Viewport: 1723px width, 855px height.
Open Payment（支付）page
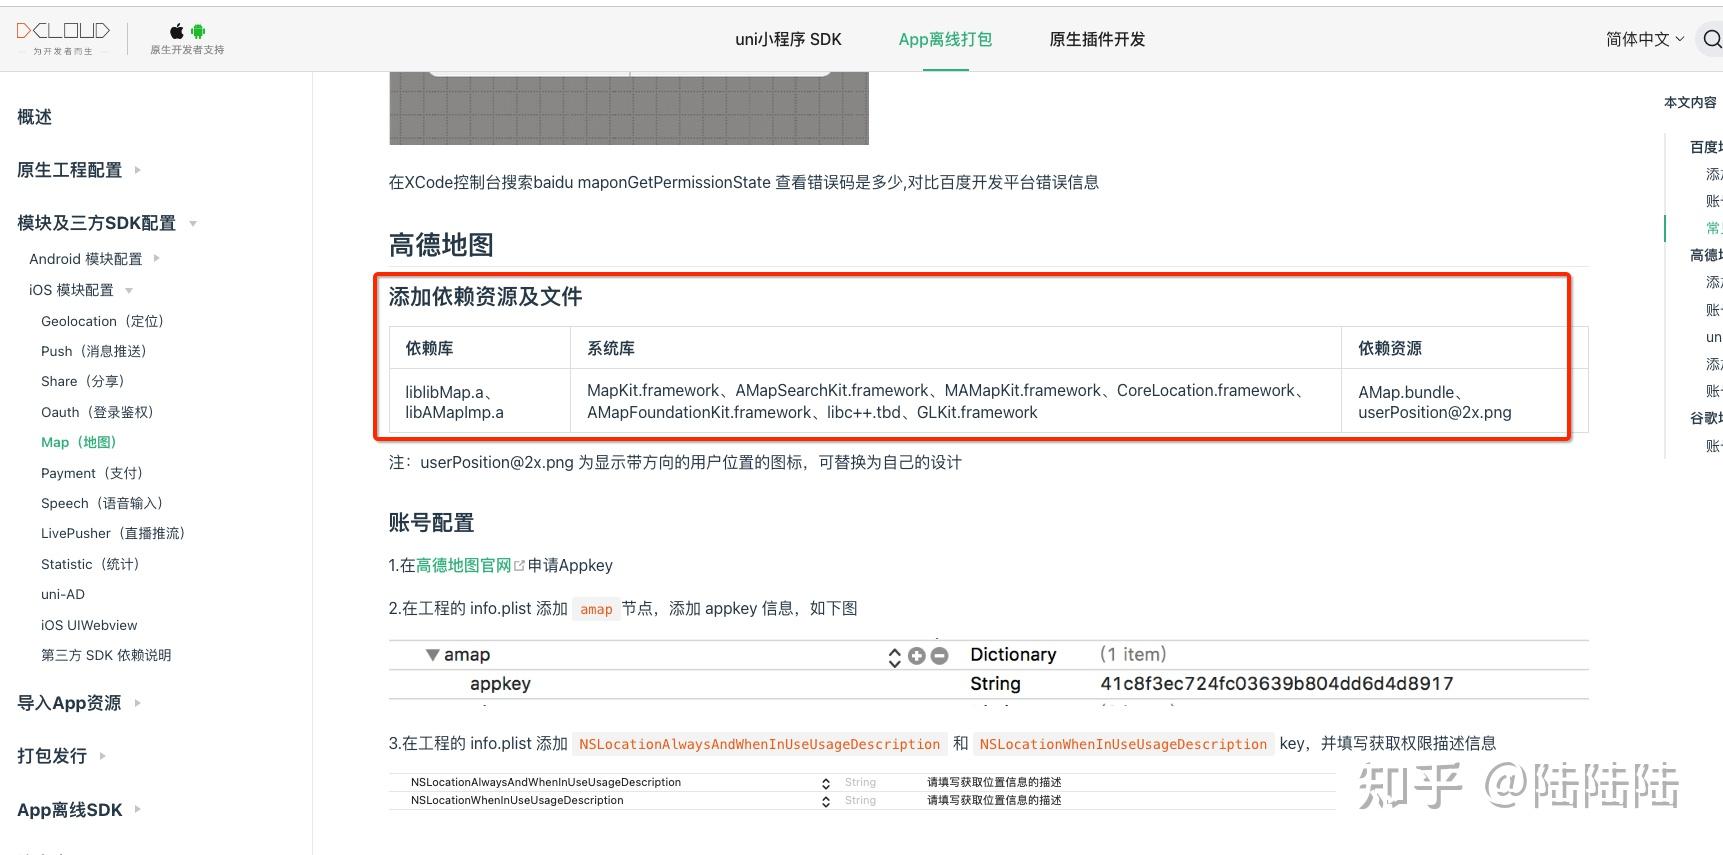[x=92, y=473]
